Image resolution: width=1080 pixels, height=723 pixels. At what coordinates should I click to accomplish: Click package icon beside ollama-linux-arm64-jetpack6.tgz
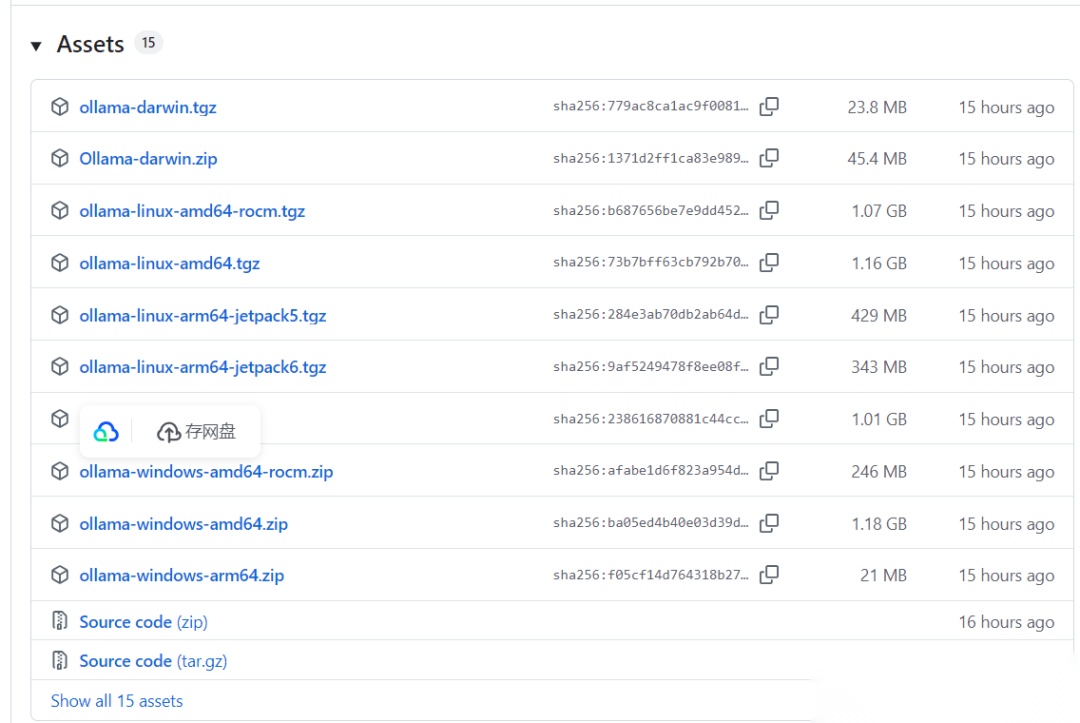coord(60,367)
